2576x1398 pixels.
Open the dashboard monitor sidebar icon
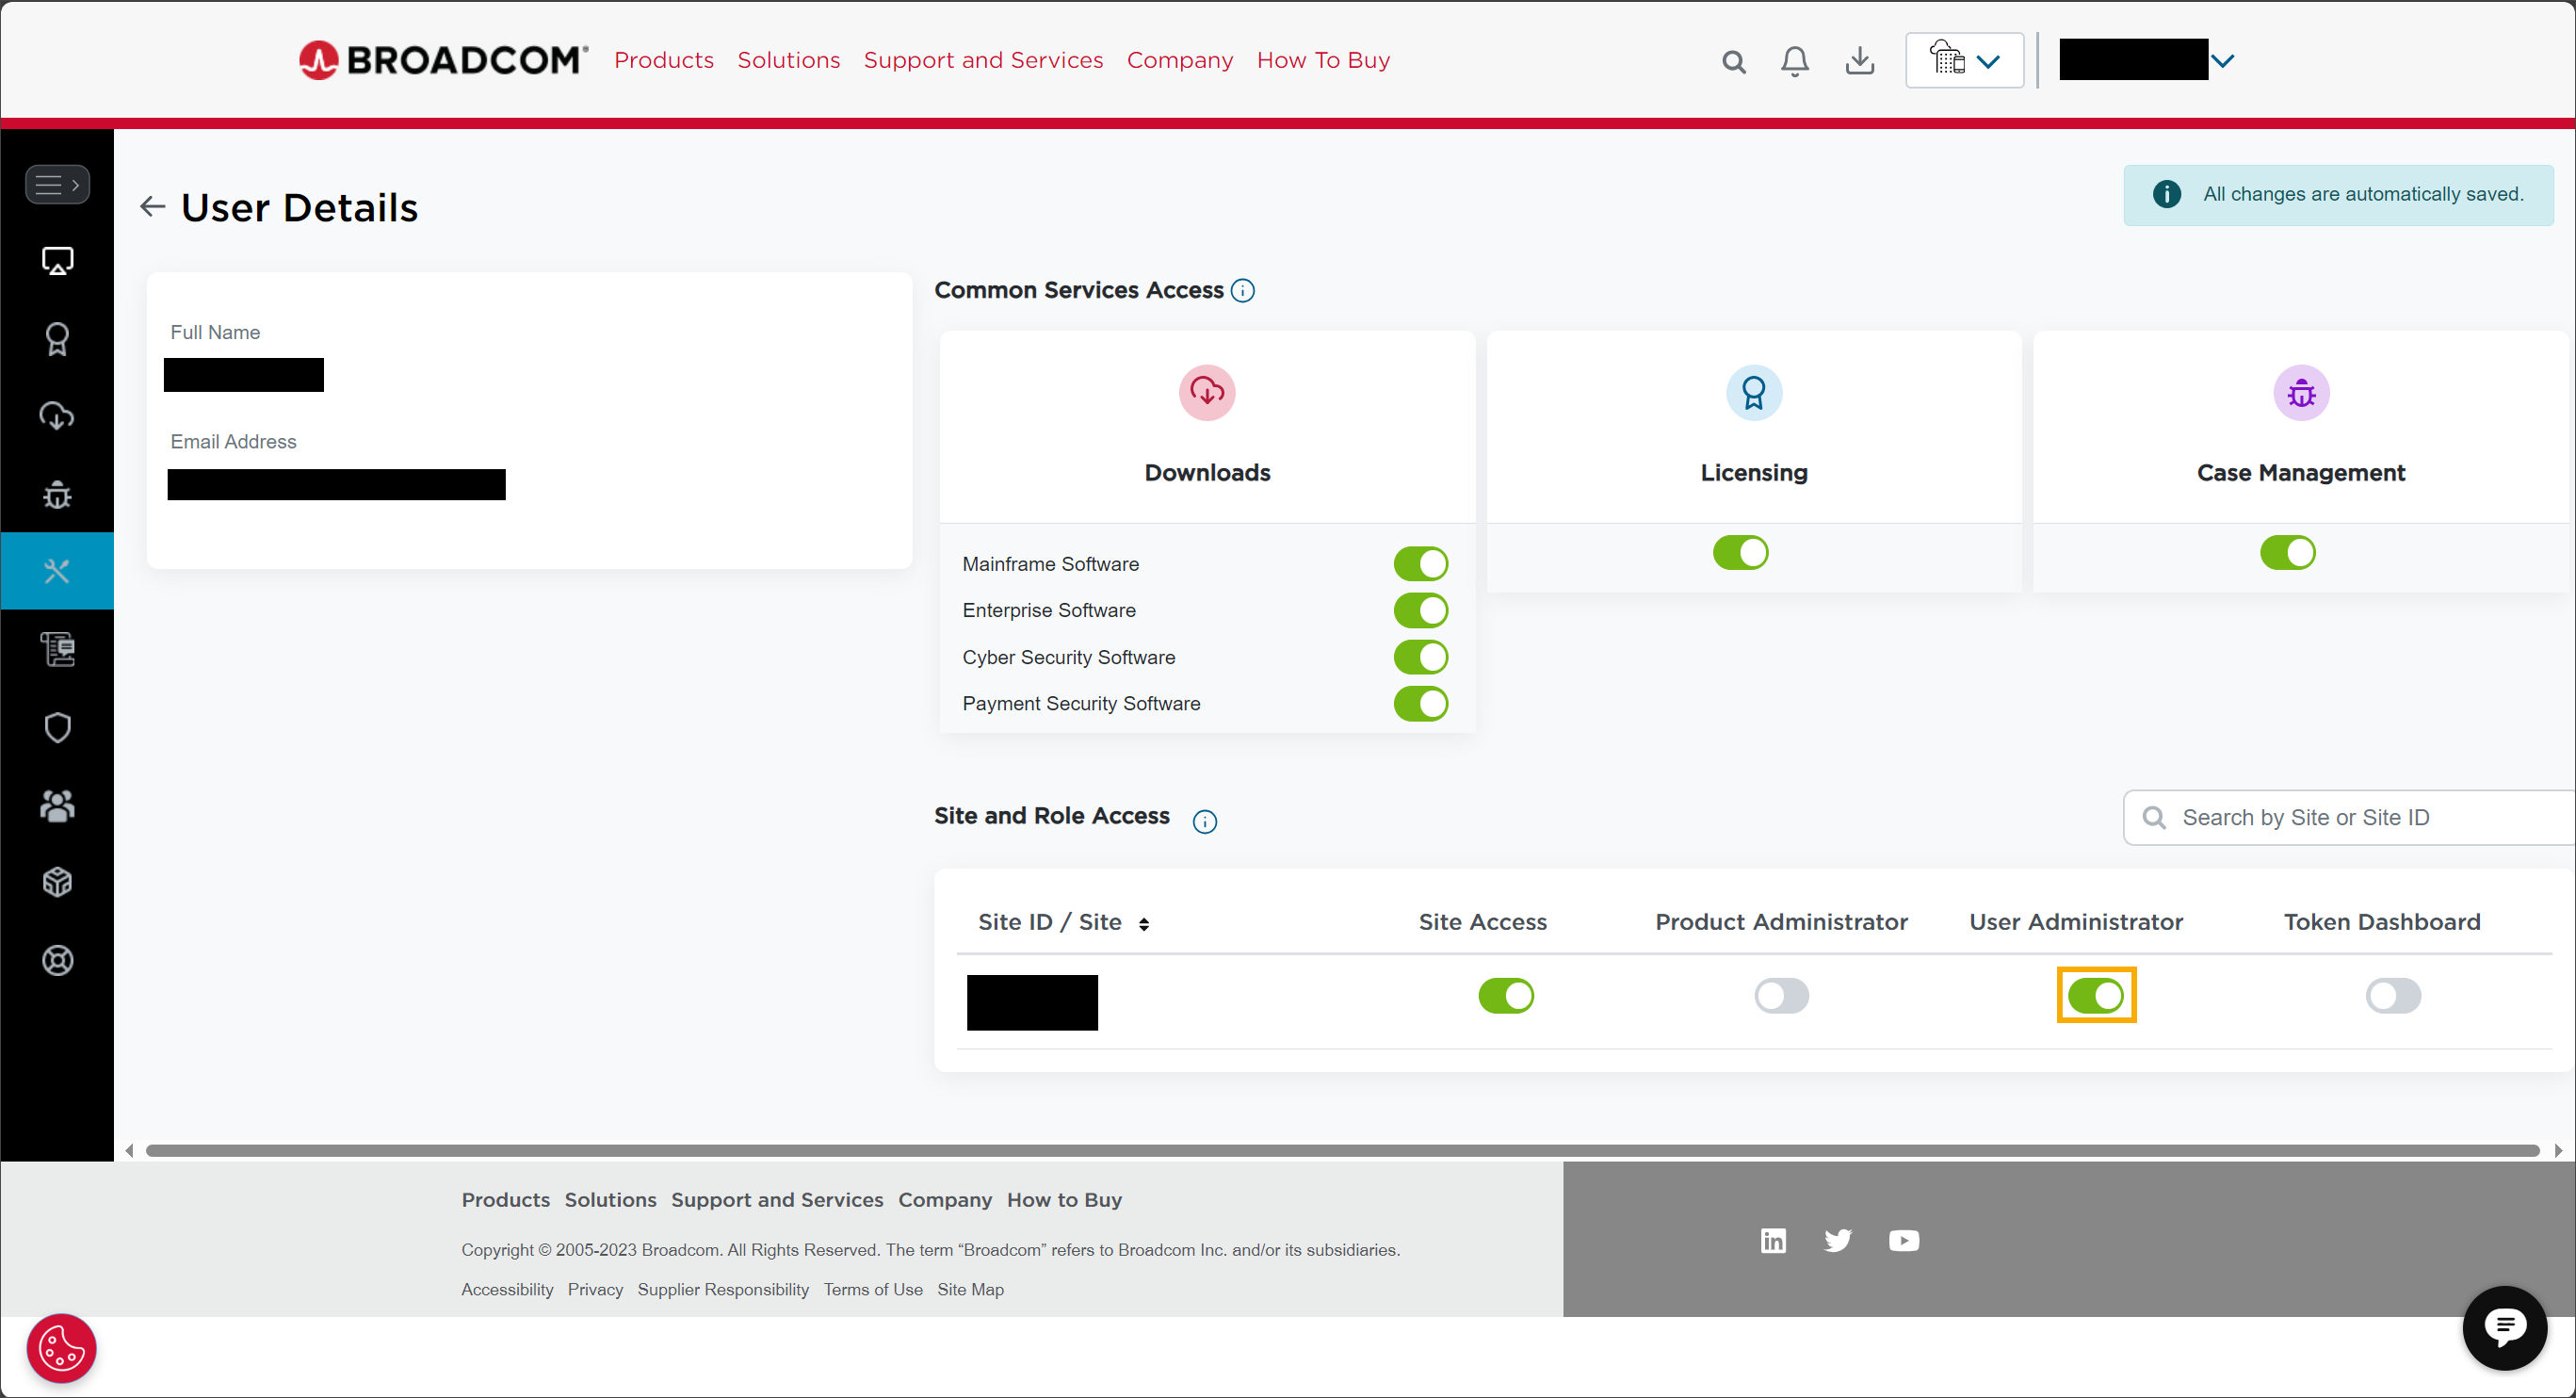(x=57, y=261)
